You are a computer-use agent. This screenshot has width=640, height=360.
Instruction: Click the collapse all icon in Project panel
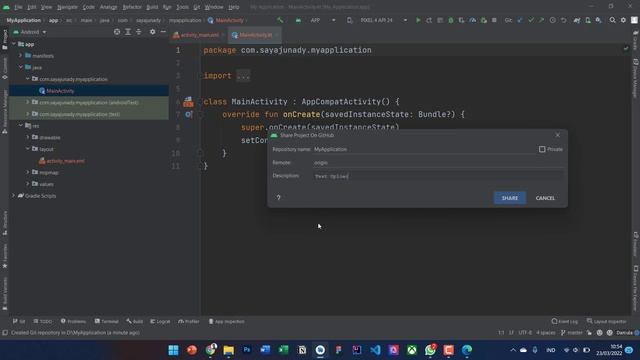pos(138,32)
